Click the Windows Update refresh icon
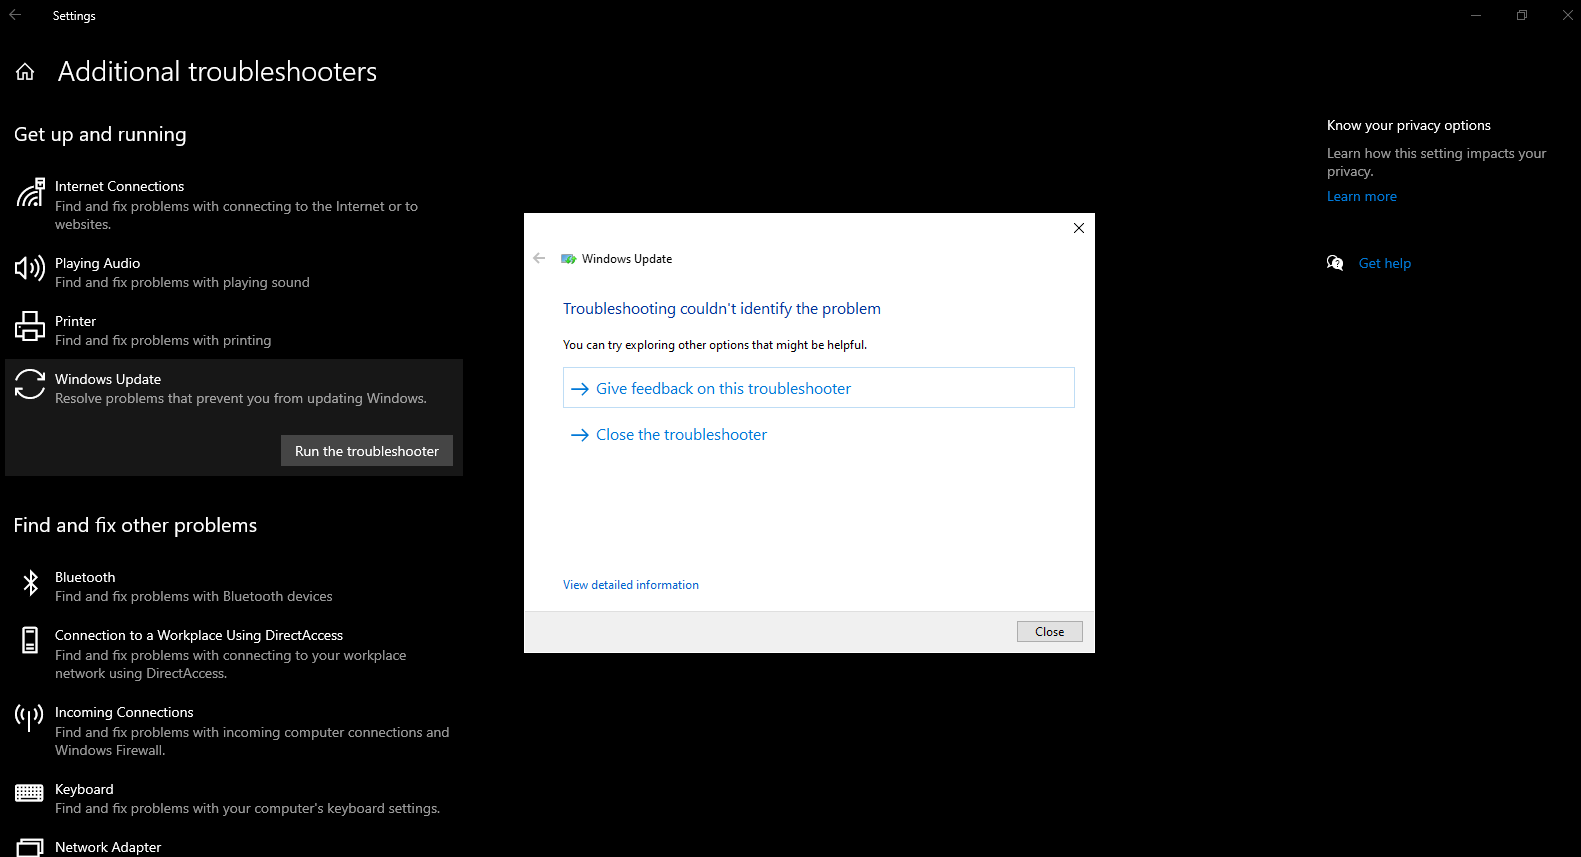This screenshot has height=857, width=1581. tap(30, 384)
